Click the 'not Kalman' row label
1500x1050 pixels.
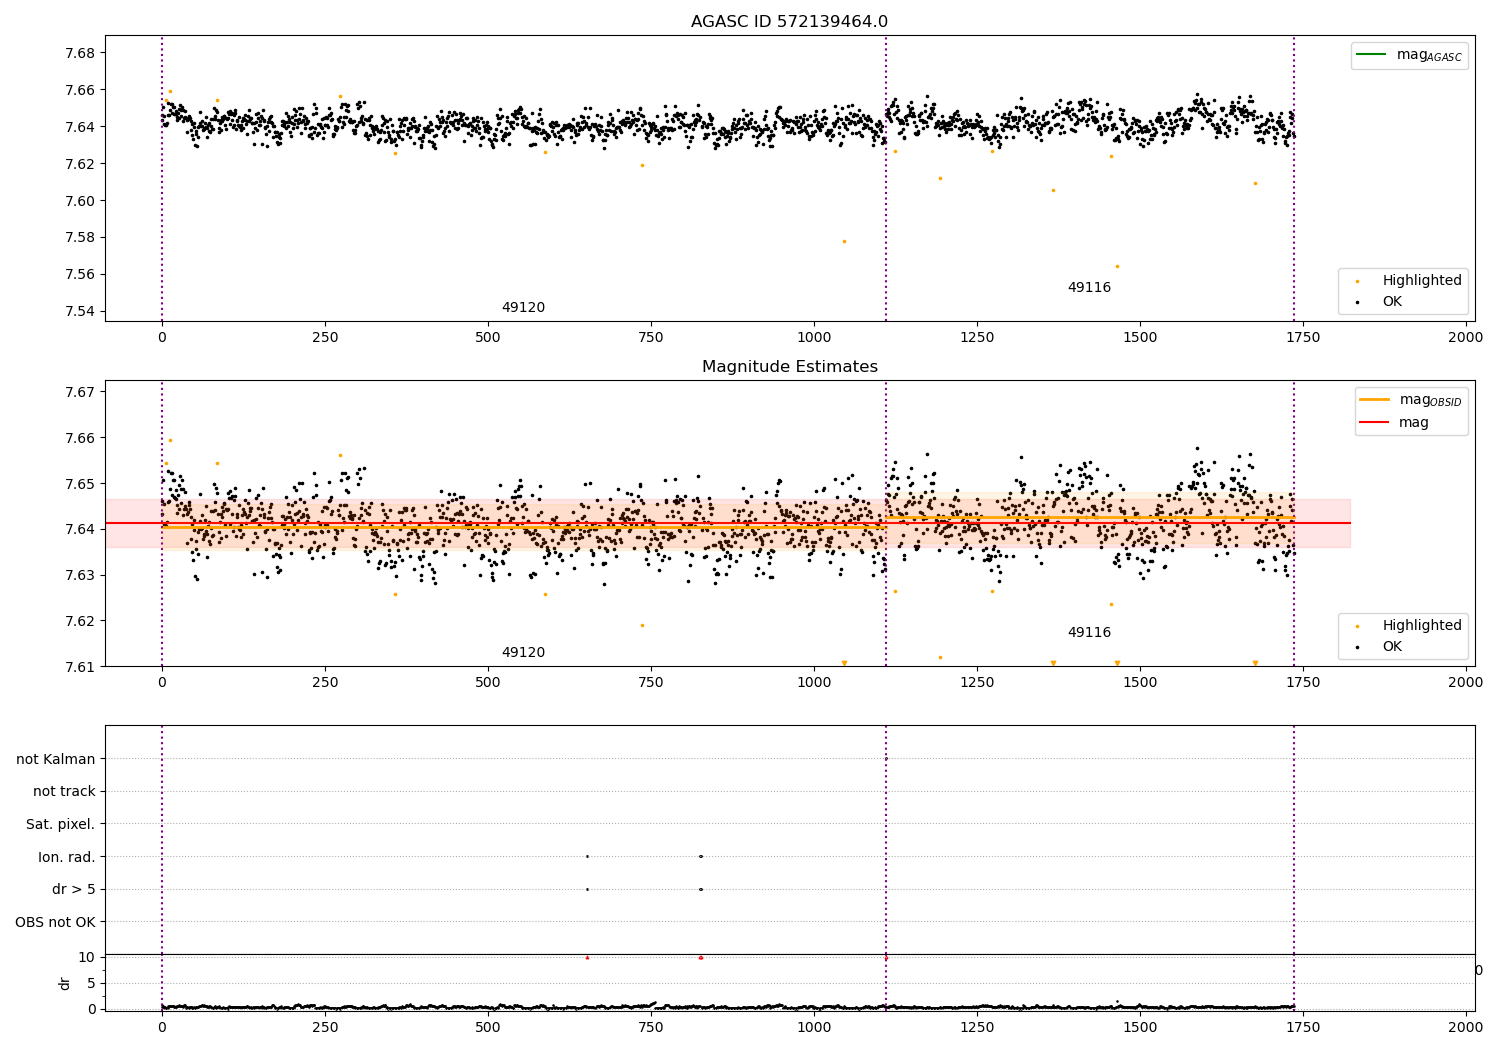(56, 760)
